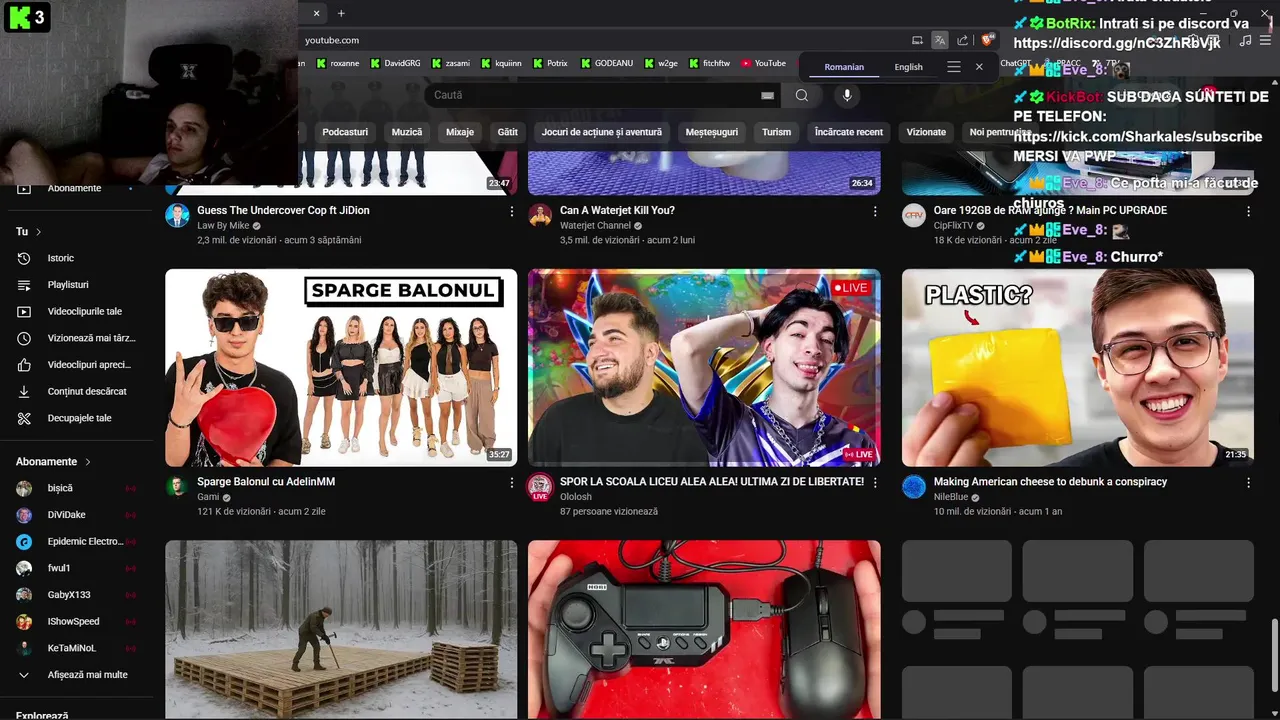Open options menu for Oare 192GB de RAM video

point(1248,211)
